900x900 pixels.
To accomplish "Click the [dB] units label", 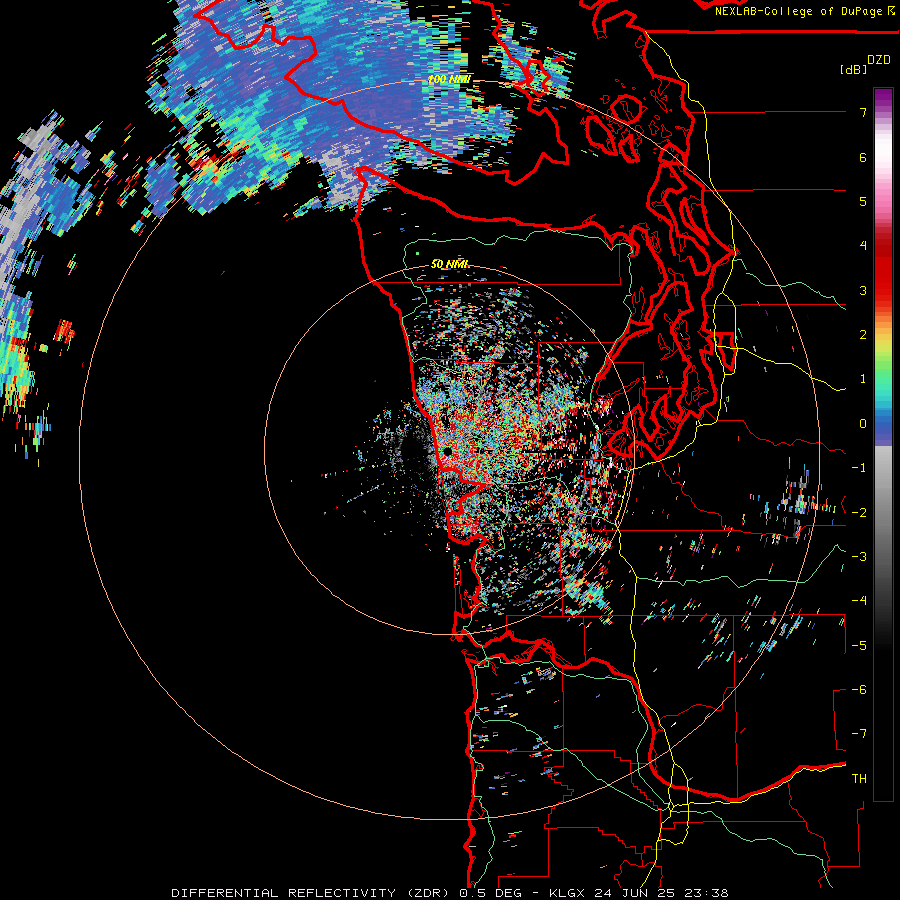I will 854,69.
